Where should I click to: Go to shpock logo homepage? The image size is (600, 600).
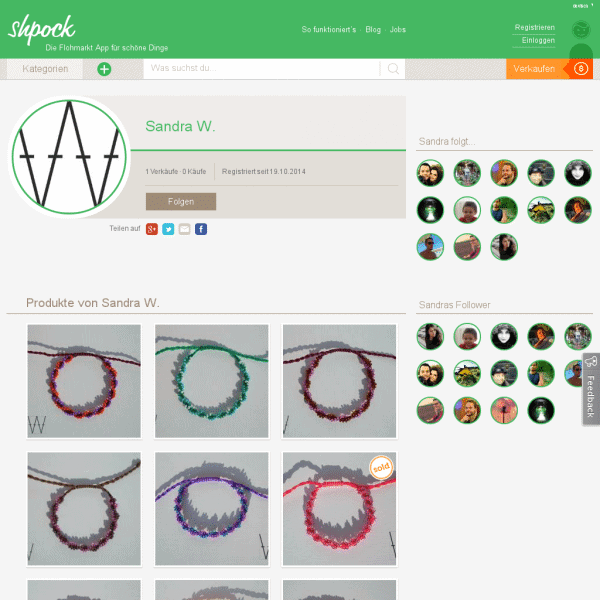tap(42, 29)
